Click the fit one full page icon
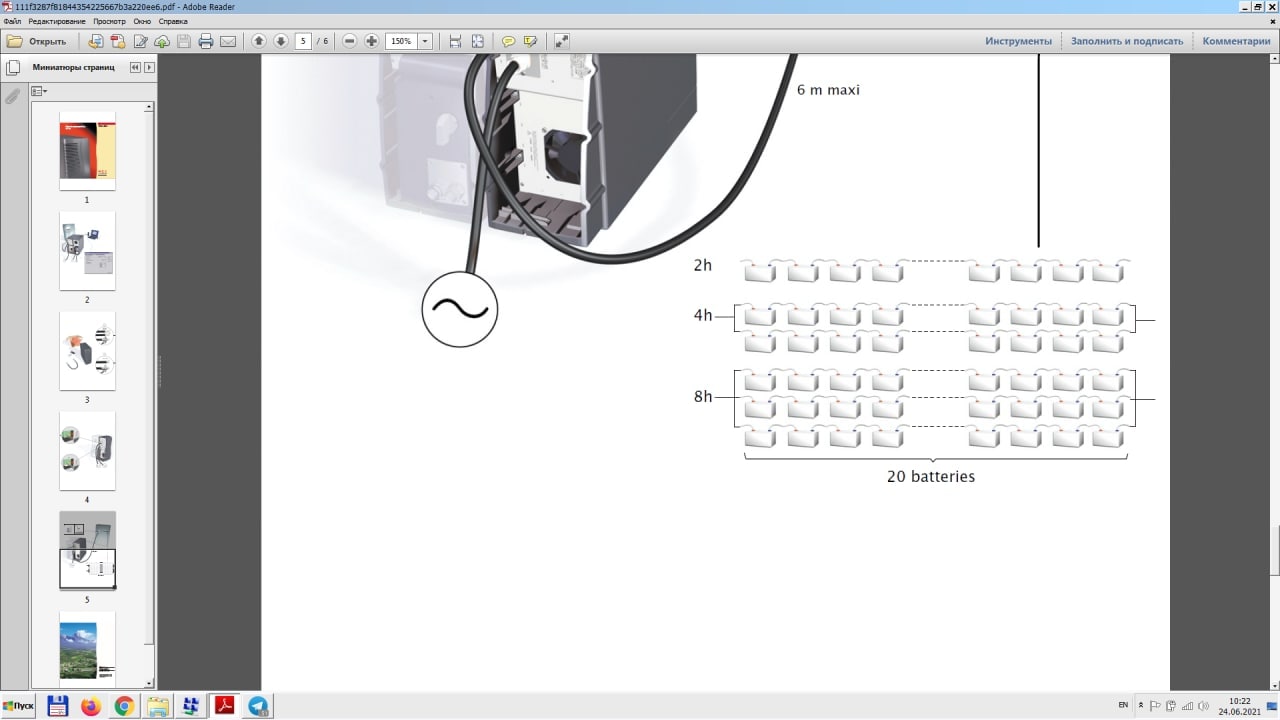This screenshot has height=720, width=1280. 478,41
